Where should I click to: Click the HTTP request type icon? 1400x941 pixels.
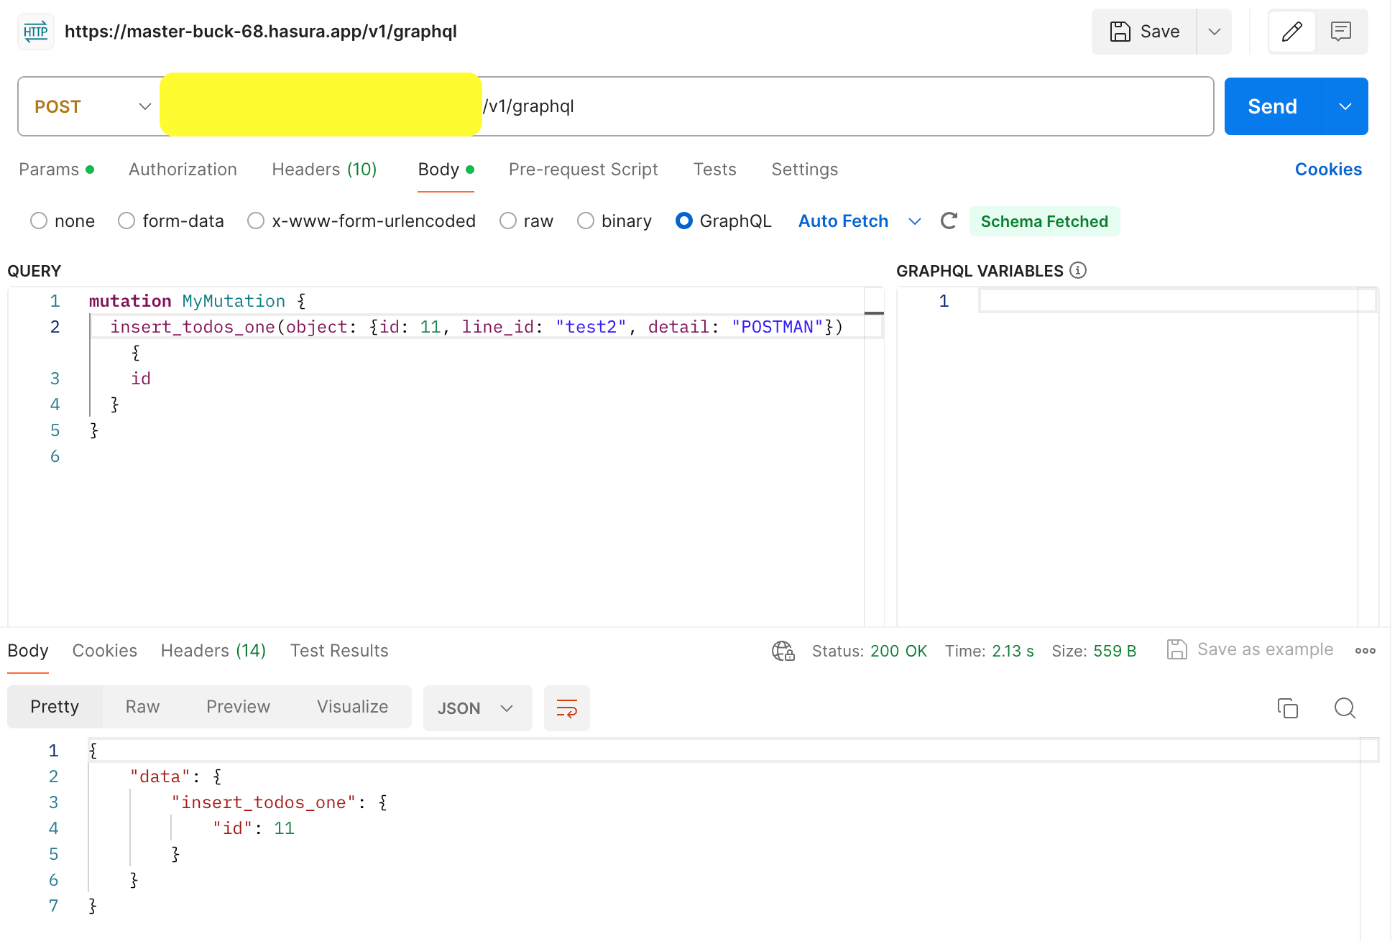point(36,32)
